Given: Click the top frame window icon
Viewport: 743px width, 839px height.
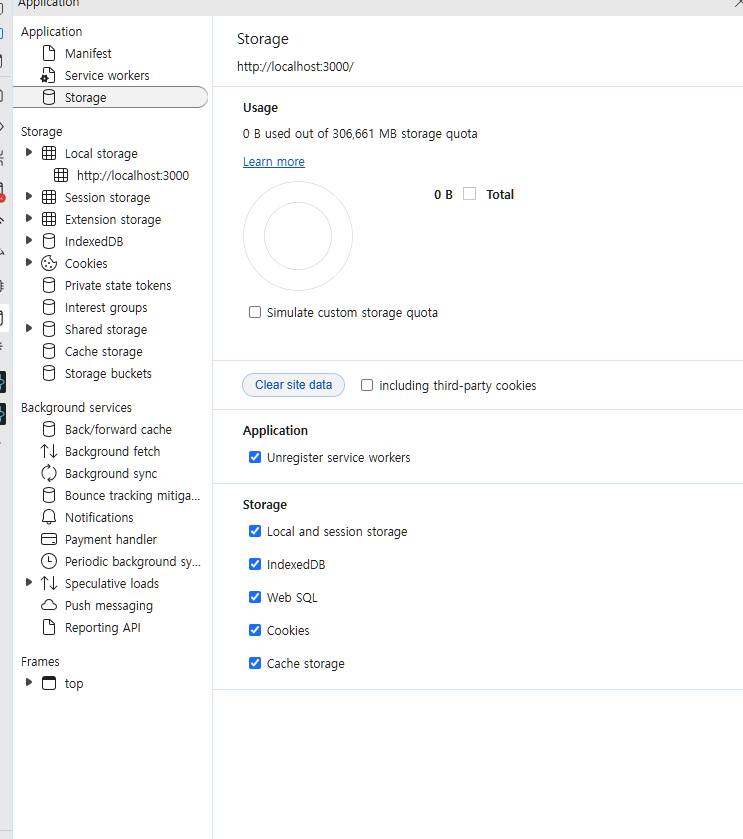Looking at the screenshot, I should point(49,683).
